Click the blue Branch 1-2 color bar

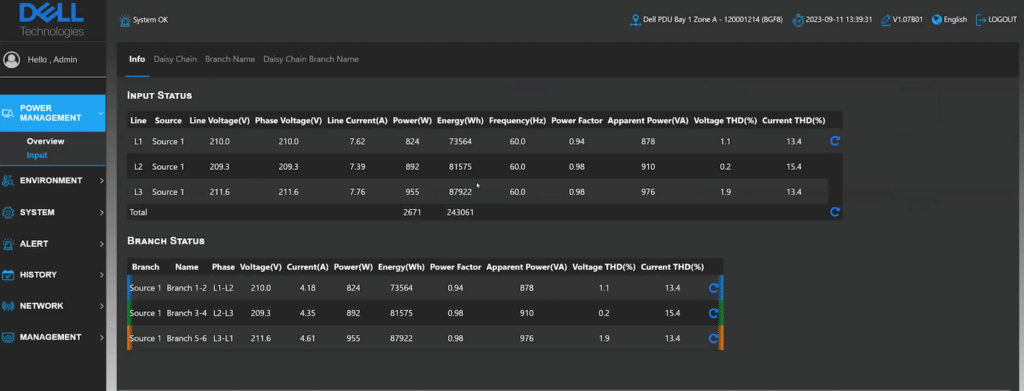click(x=129, y=288)
